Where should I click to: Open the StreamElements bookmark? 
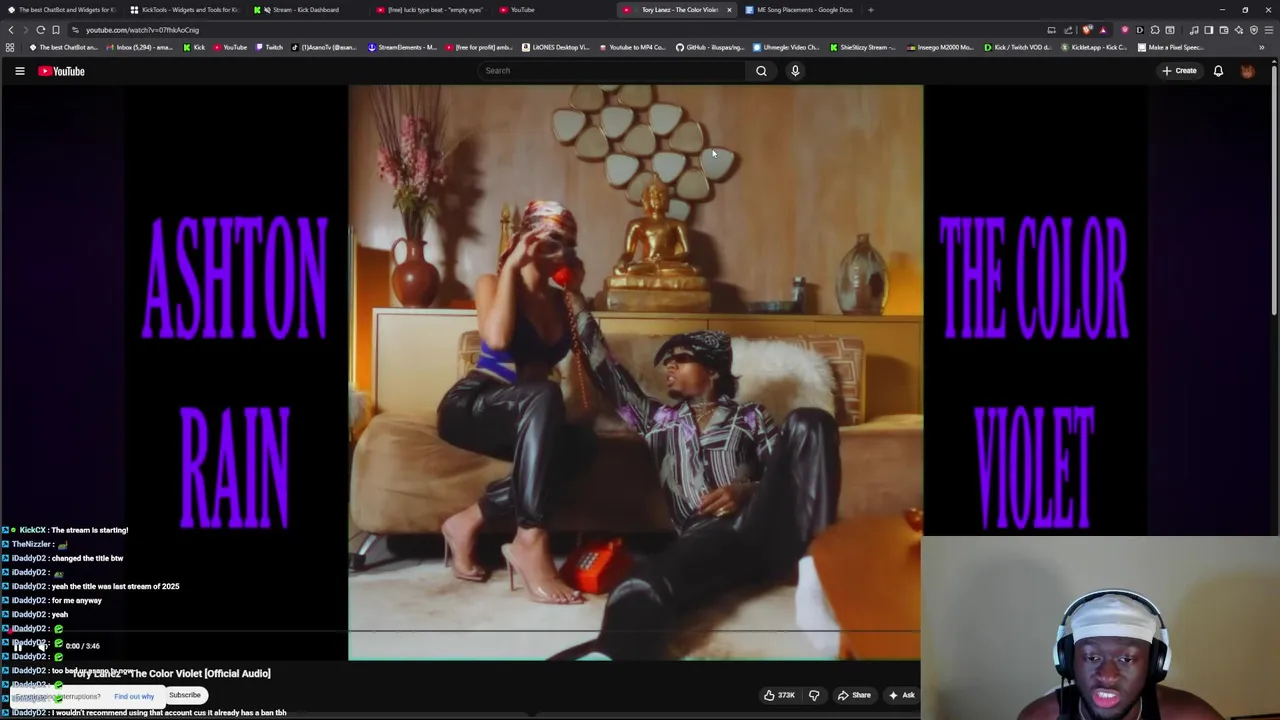(403, 47)
